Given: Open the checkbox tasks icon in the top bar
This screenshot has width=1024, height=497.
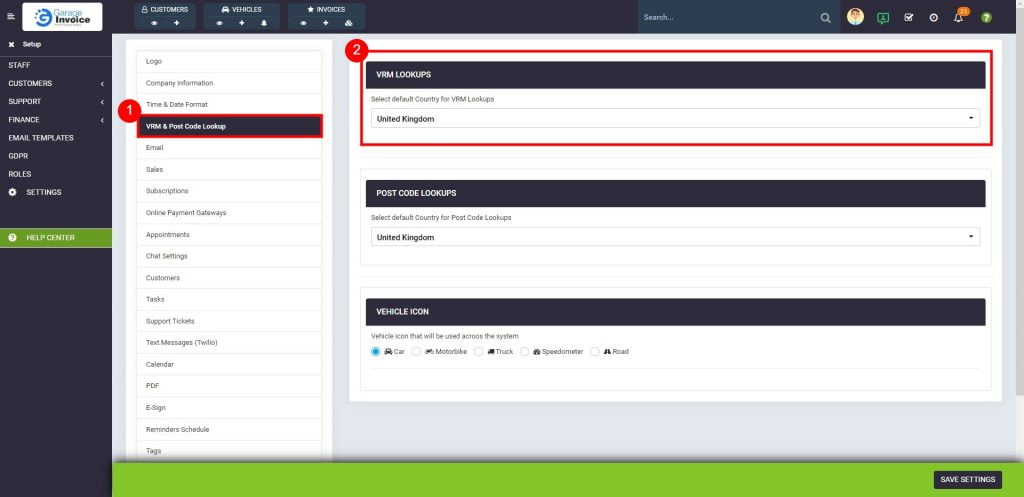Looking at the screenshot, I should click(x=909, y=18).
